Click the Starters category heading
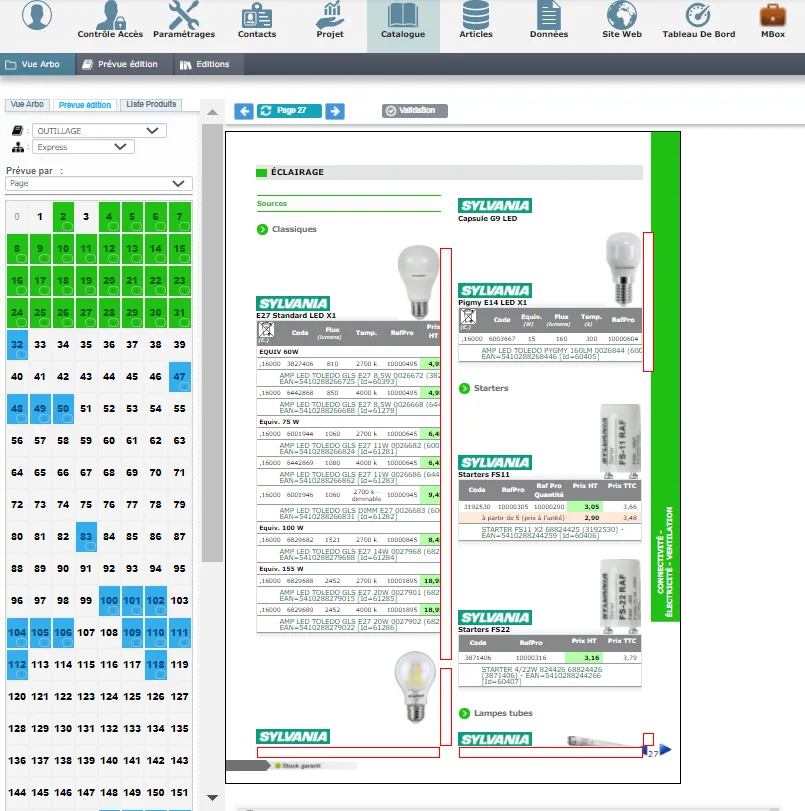The width and height of the screenshot is (805, 811). [491, 388]
